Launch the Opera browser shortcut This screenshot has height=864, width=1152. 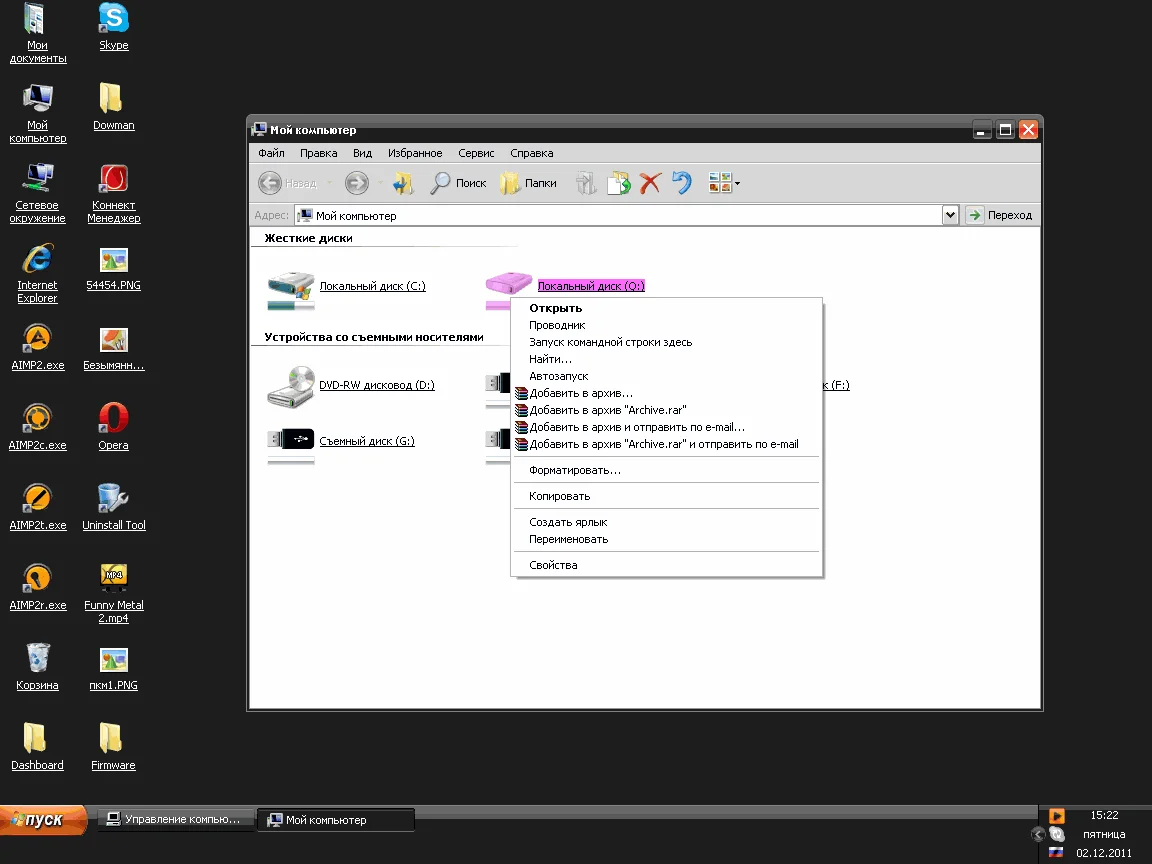coord(113,427)
